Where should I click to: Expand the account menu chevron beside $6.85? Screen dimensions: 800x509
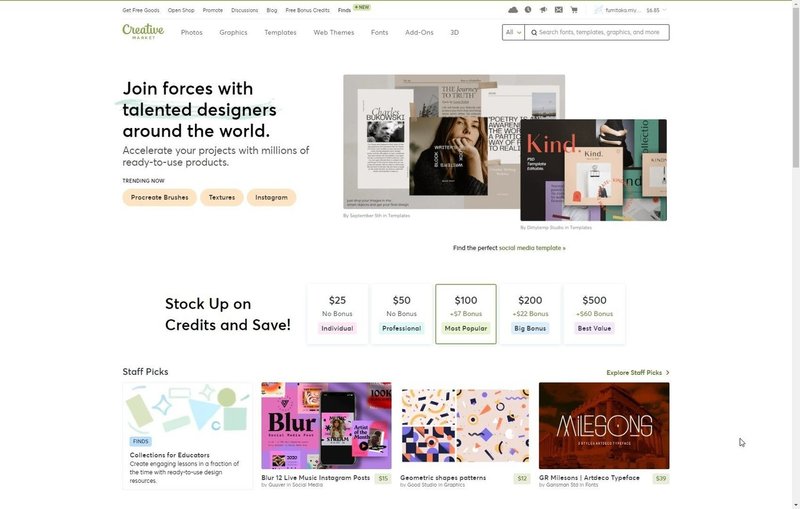click(664, 10)
